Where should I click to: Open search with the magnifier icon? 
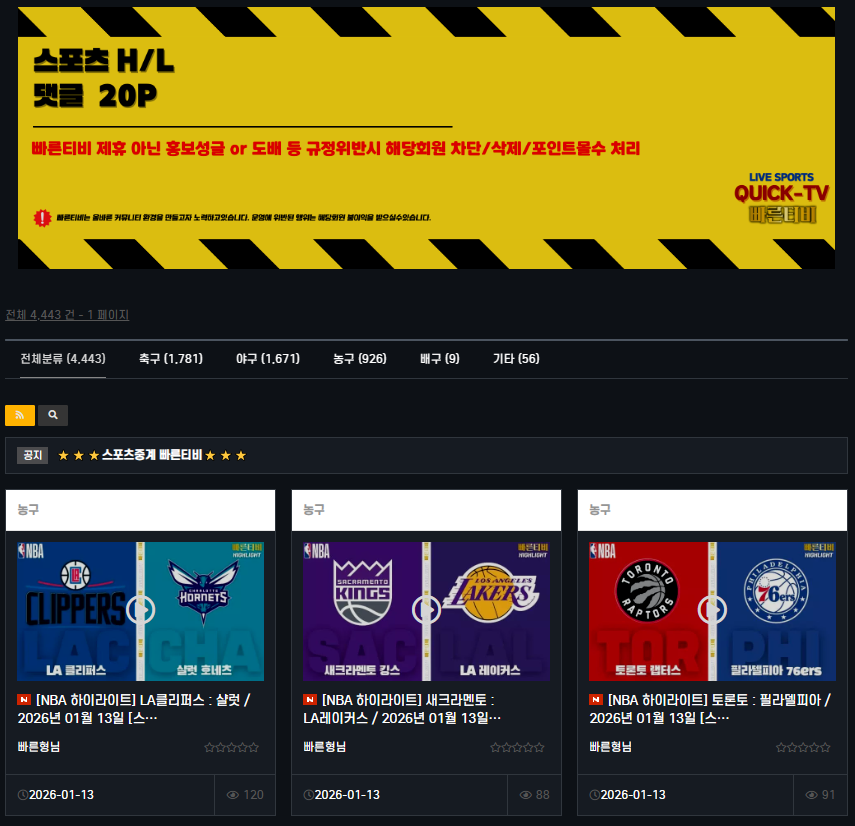[53, 415]
